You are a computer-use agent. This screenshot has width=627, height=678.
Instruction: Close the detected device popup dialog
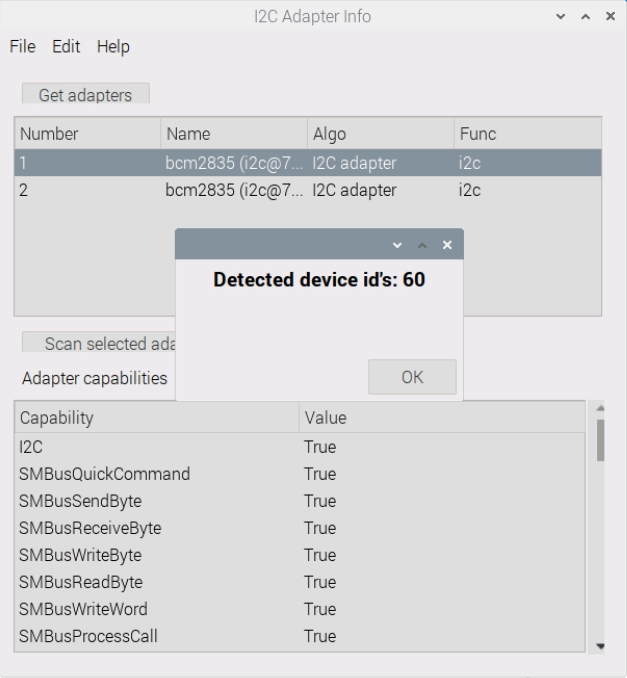point(447,245)
